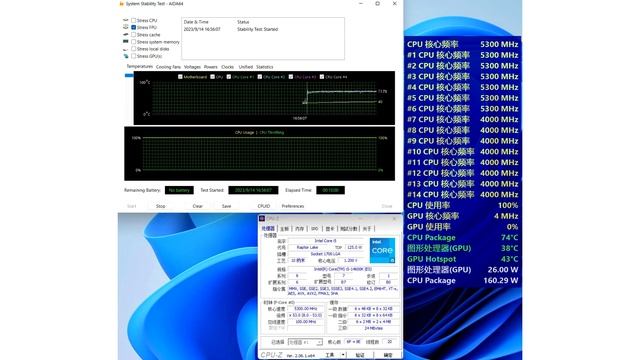The height and width of the screenshot is (360, 640).
Task: Open the 测试分数 tab in CPU-Z
Action: [x=349, y=229]
